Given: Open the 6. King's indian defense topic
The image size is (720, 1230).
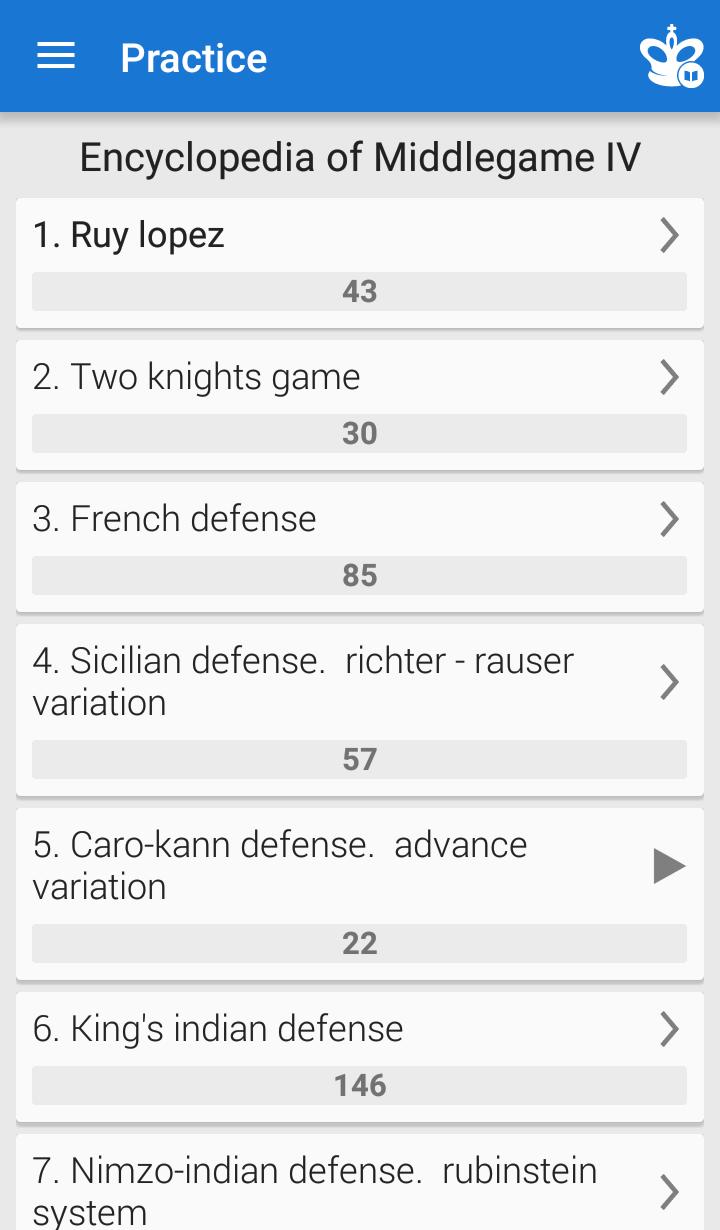Looking at the screenshot, I should tap(218, 1030).
